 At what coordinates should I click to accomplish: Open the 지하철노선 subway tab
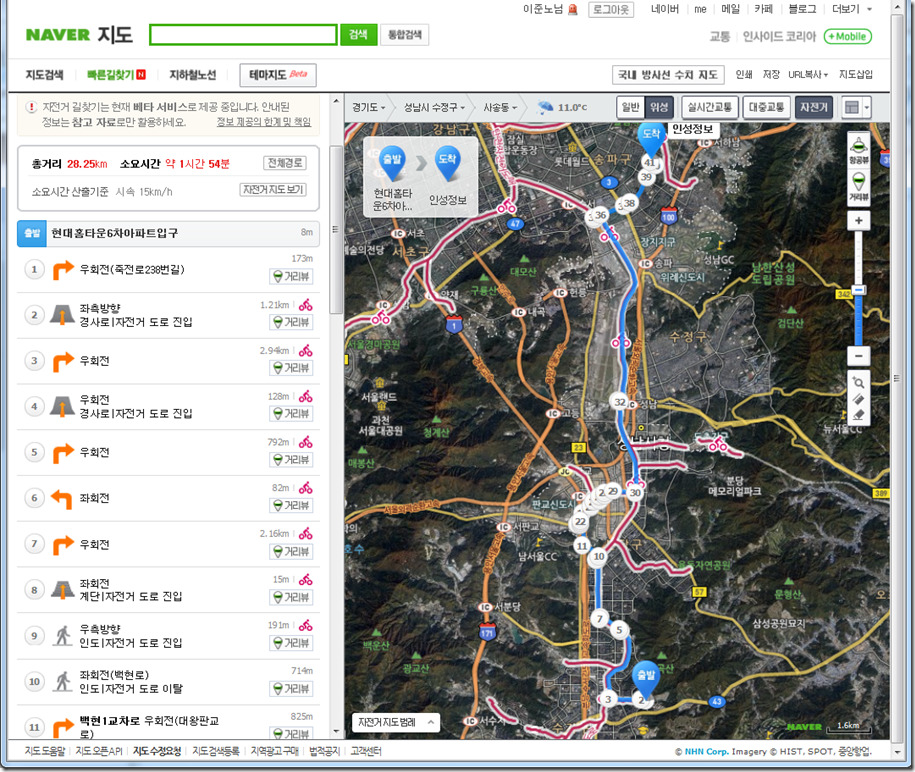(192, 75)
